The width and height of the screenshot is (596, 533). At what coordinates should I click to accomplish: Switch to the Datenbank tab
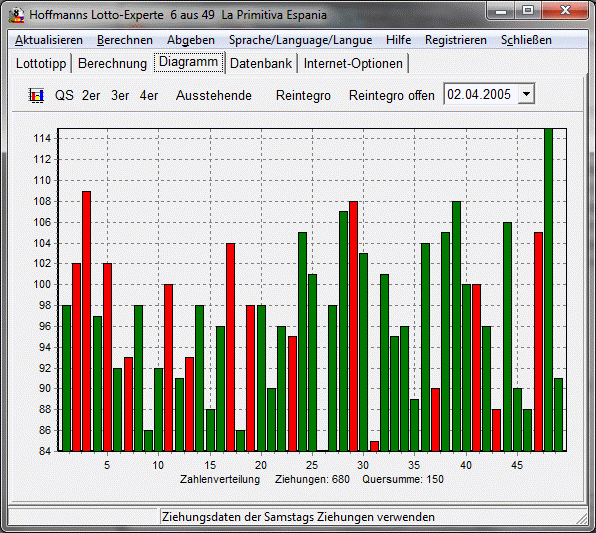coord(261,63)
